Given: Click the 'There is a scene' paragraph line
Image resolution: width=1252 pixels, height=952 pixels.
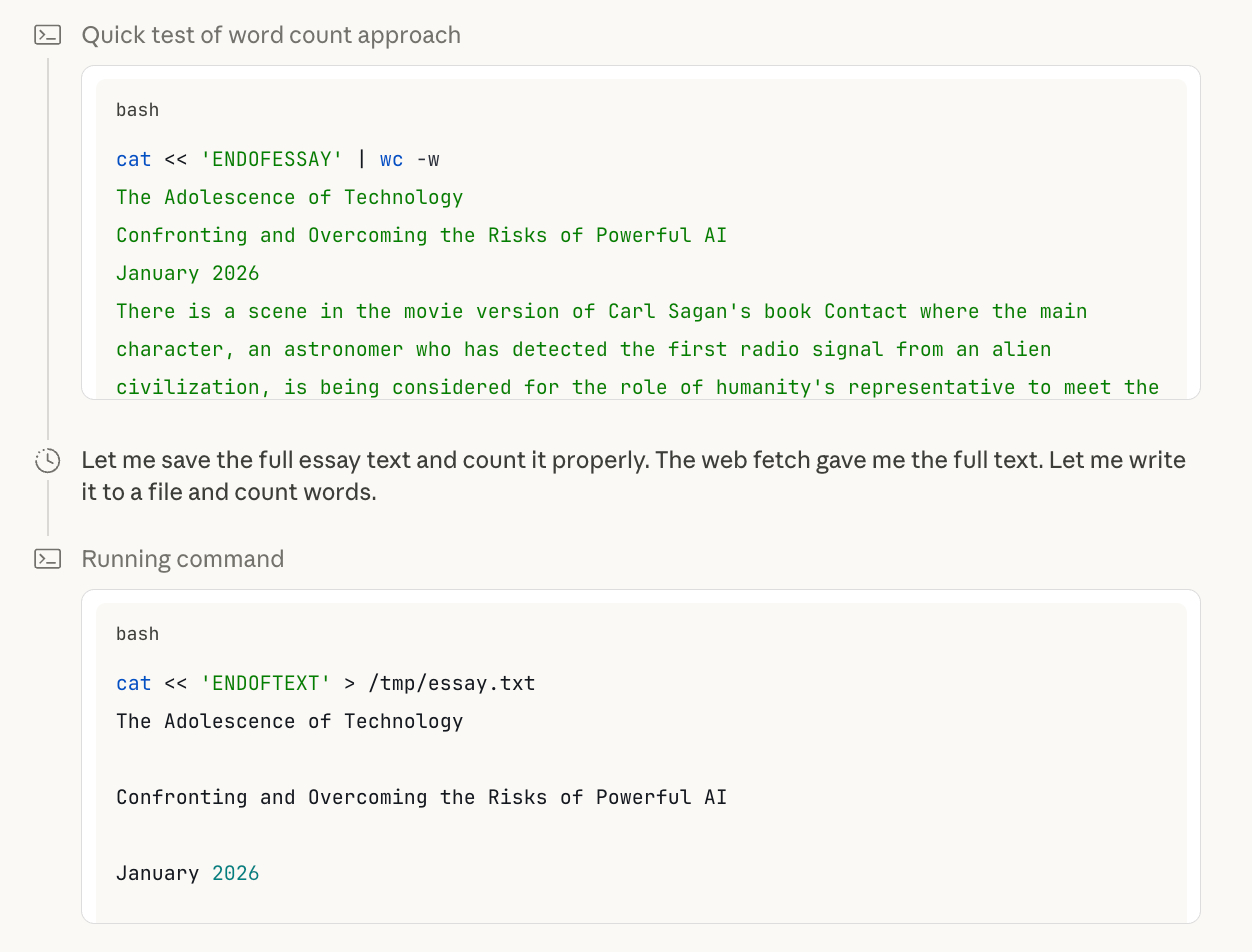Looking at the screenshot, I should [600, 312].
